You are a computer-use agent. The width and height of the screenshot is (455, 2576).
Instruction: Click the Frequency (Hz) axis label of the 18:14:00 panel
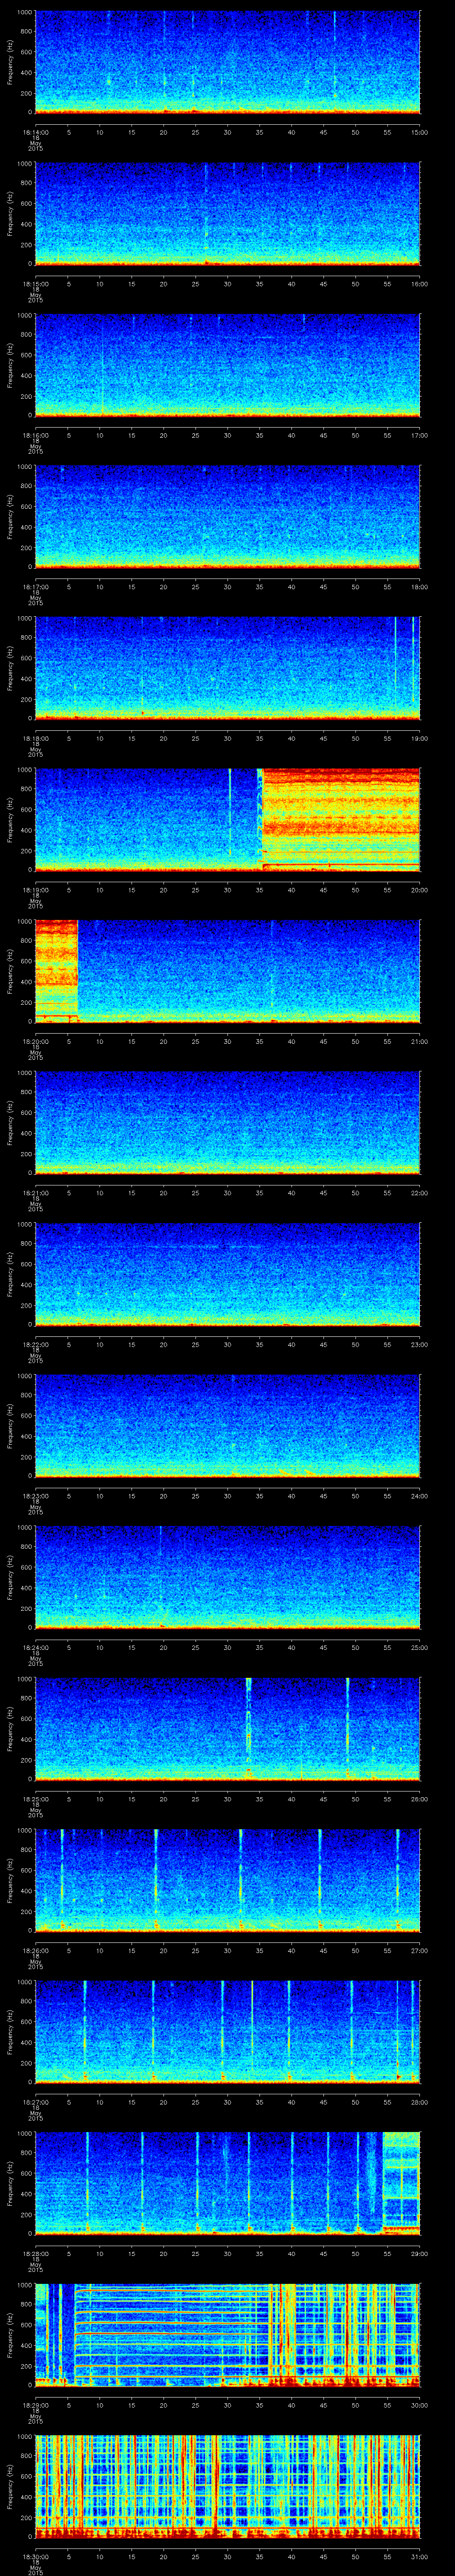(10, 62)
